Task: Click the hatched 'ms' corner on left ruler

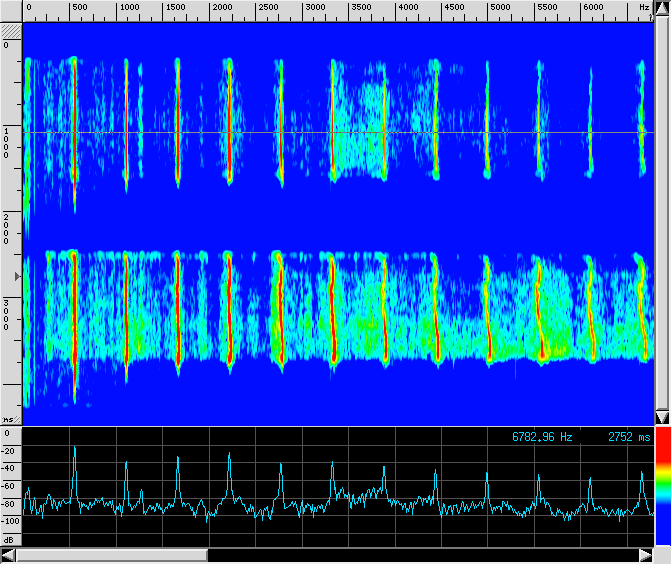Action: pyautogui.click(x=10, y=420)
